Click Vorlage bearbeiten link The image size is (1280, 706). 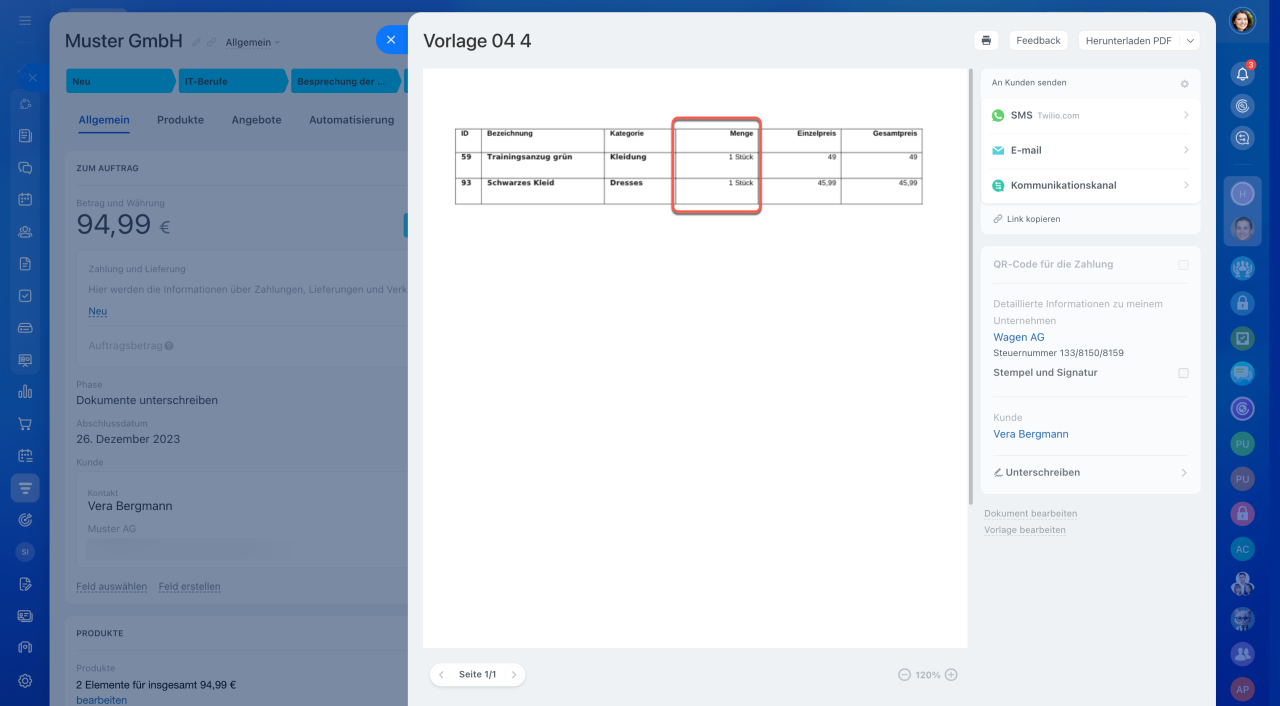[1025, 530]
